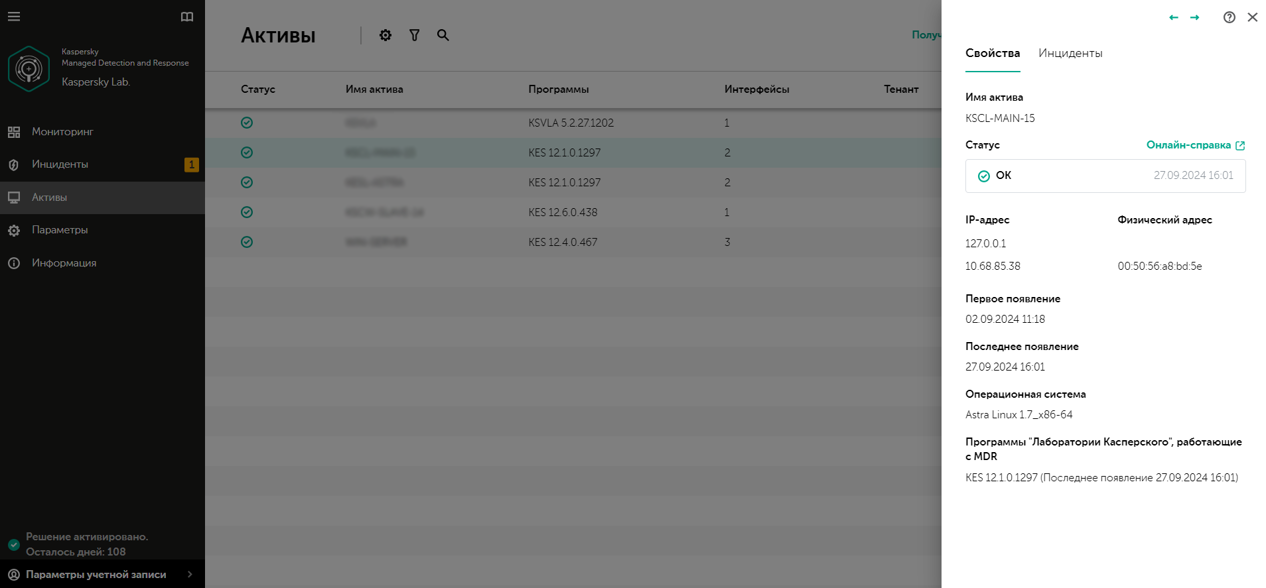Sort by Тенант column header
1266x588 pixels.
tap(901, 89)
